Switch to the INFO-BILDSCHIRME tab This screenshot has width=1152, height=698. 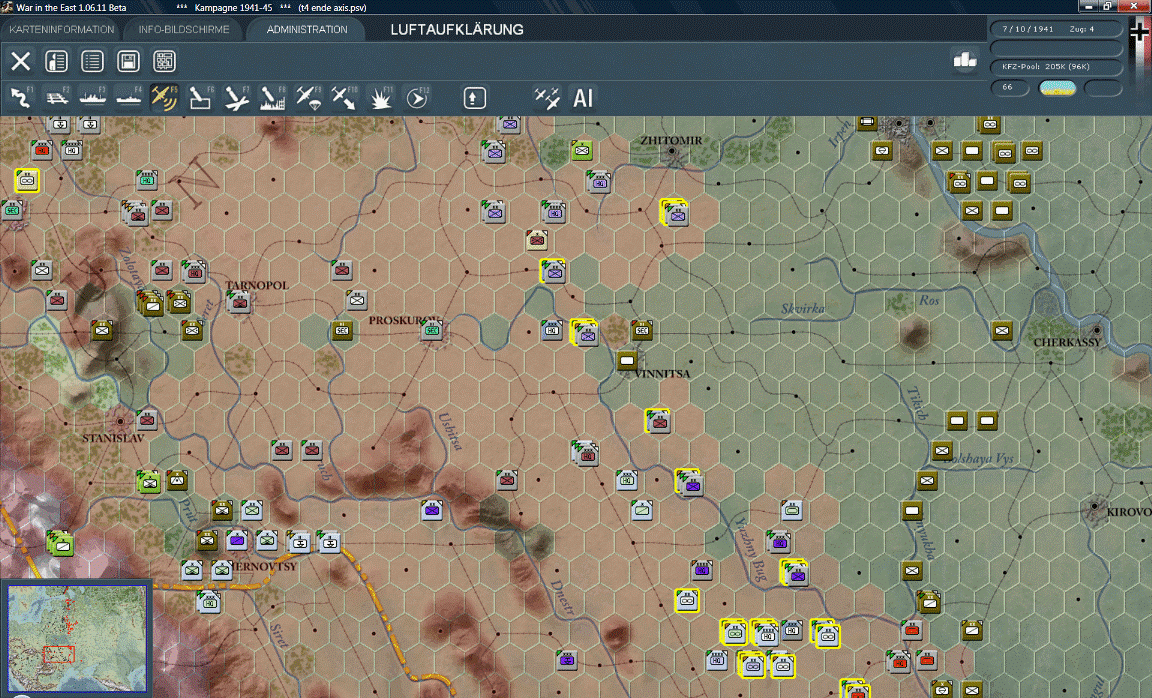184,29
